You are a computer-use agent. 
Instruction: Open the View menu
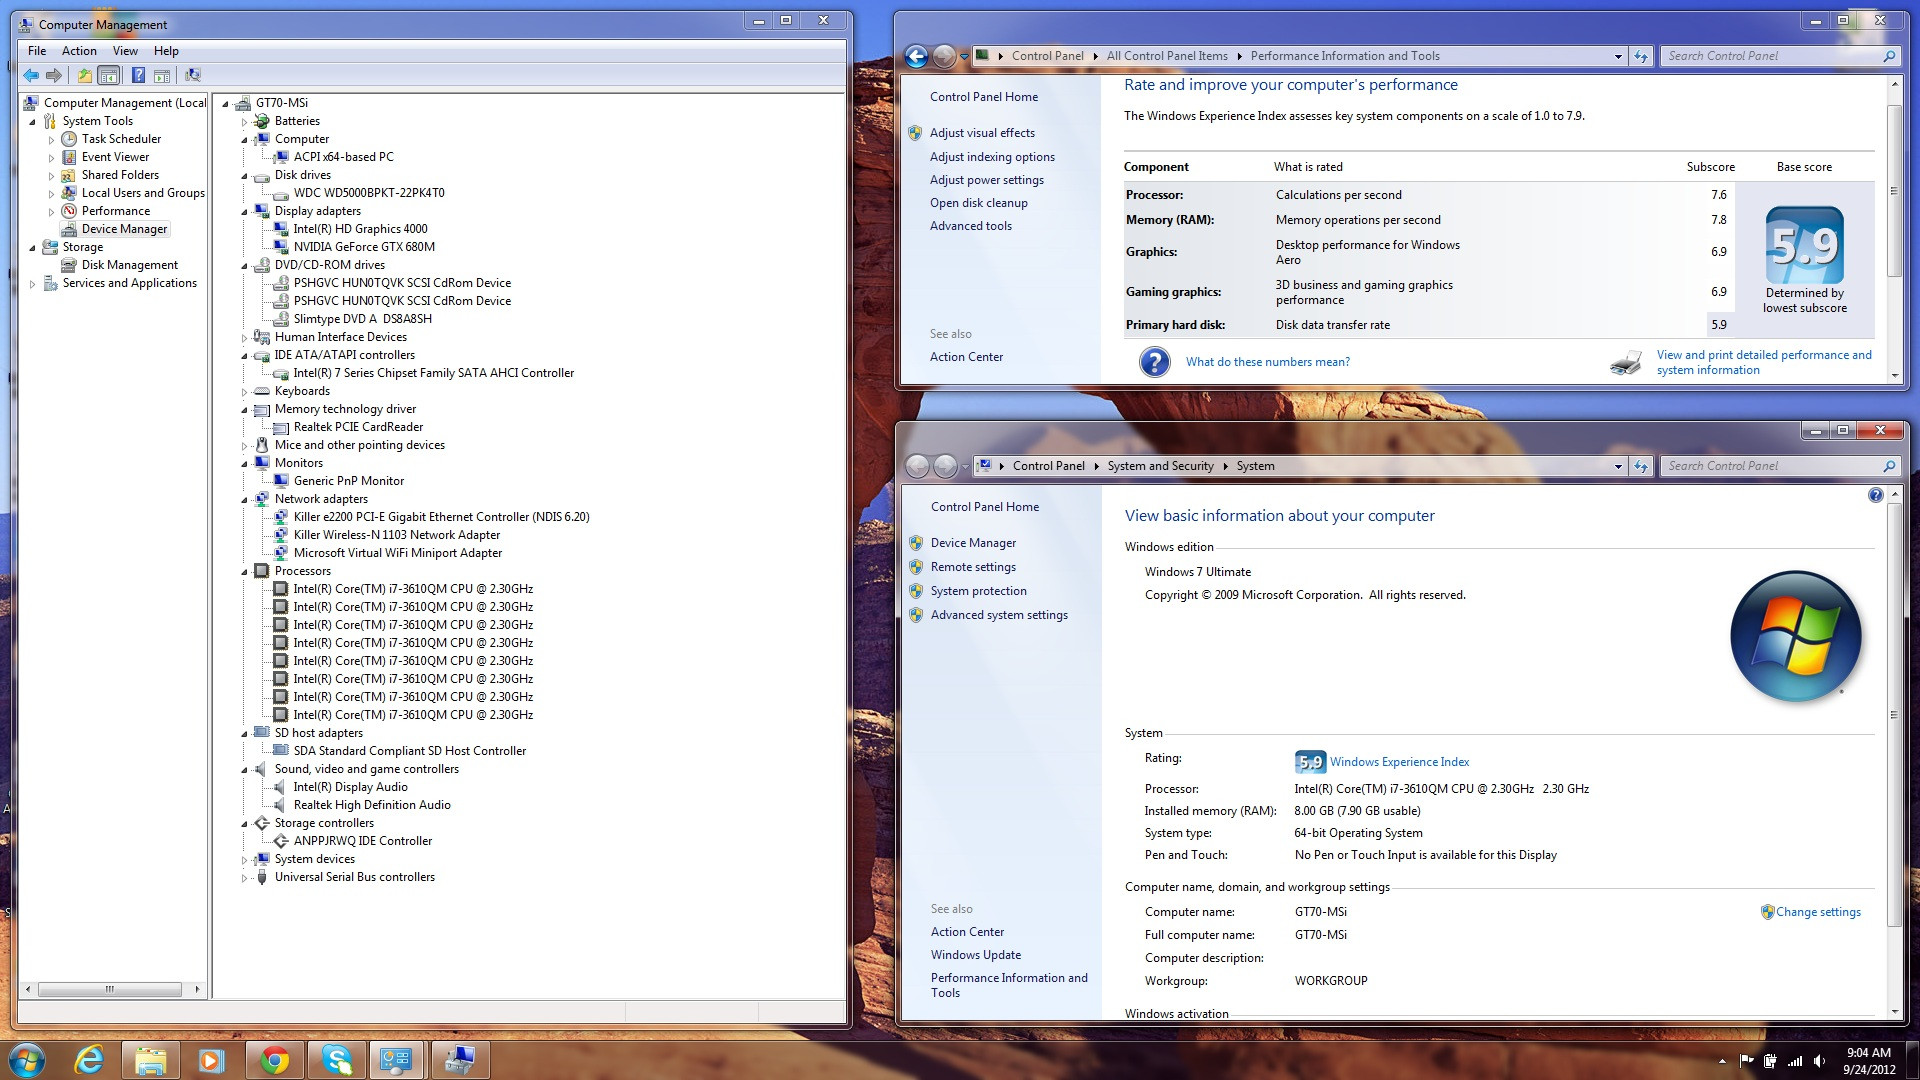click(x=125, y=51)
